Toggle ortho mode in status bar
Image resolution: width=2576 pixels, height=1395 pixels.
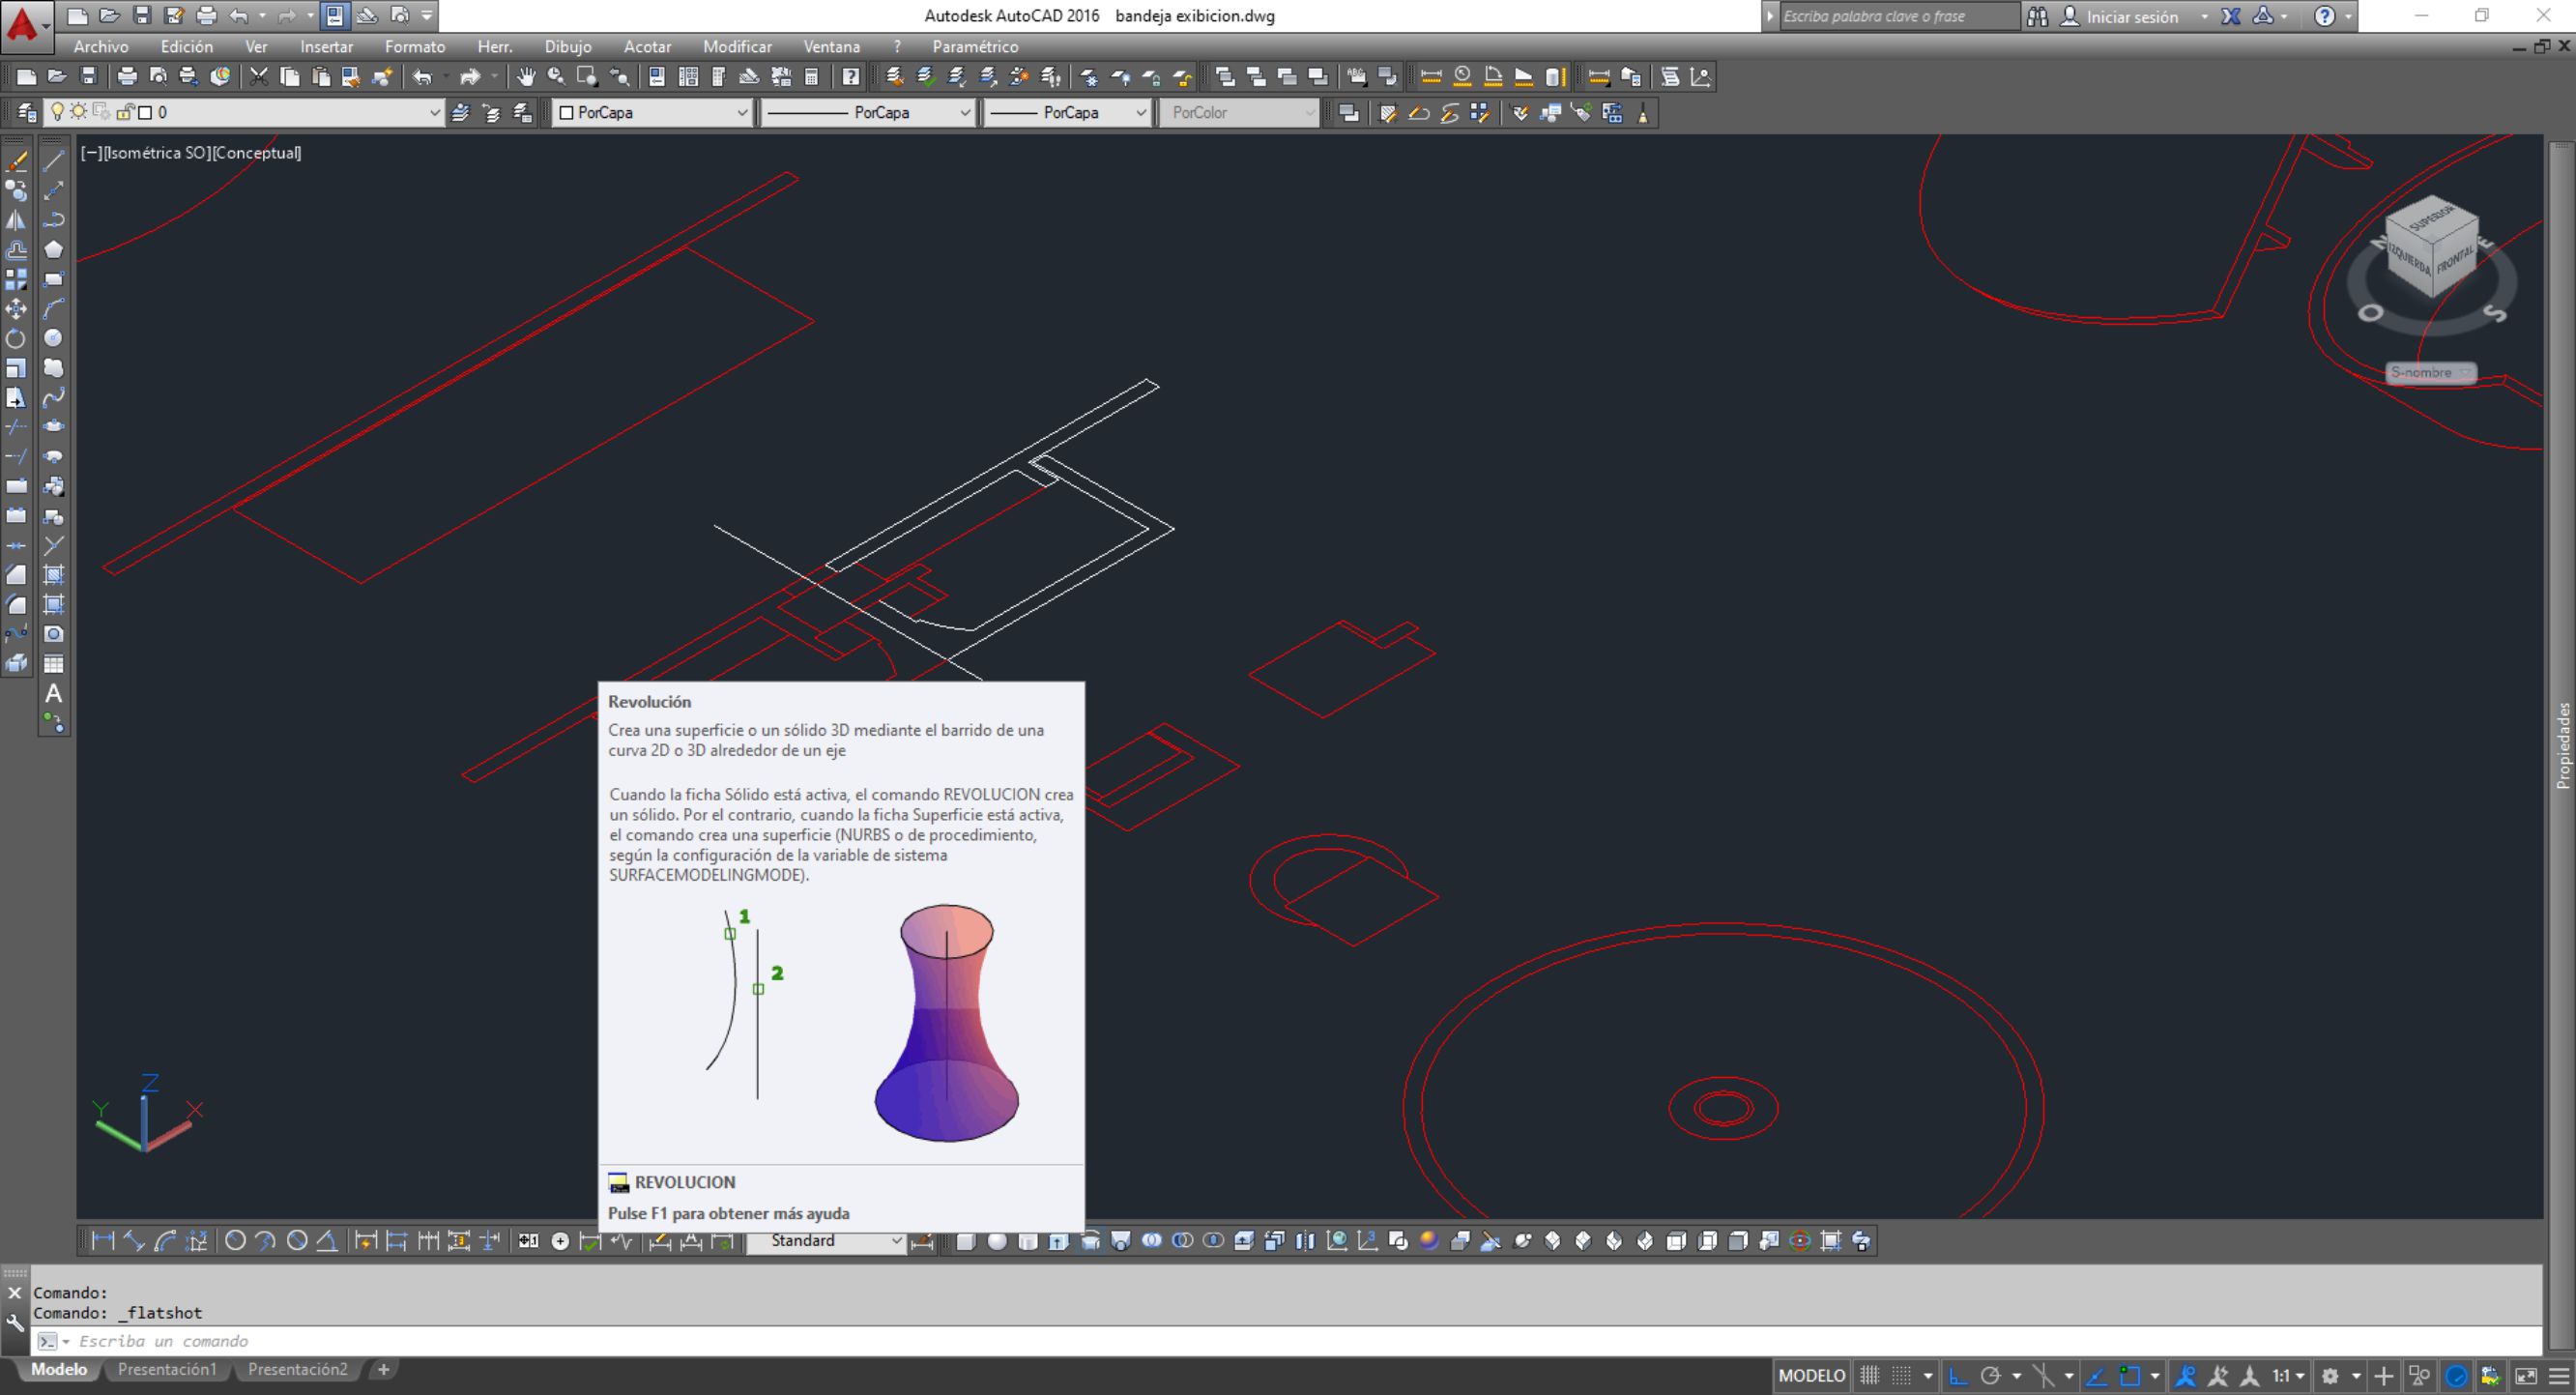[x=1958, y=1376]
